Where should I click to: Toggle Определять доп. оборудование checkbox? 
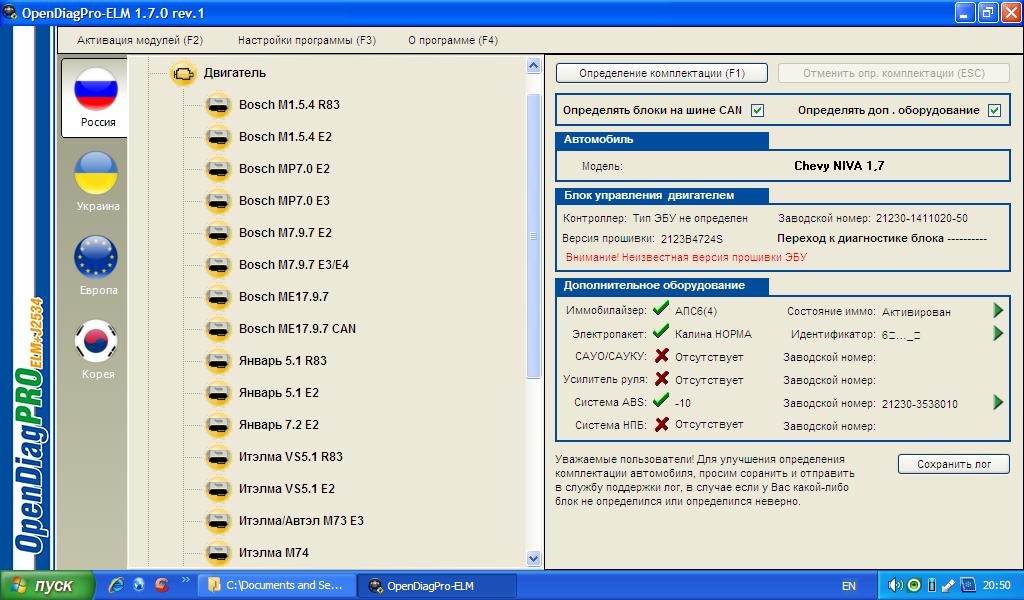click(995, 110)
